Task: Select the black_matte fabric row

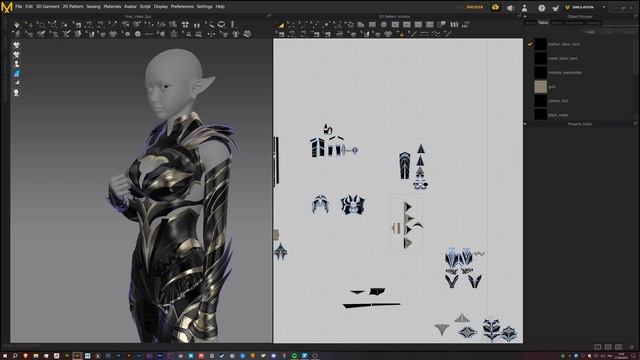Action: (584, 115)
